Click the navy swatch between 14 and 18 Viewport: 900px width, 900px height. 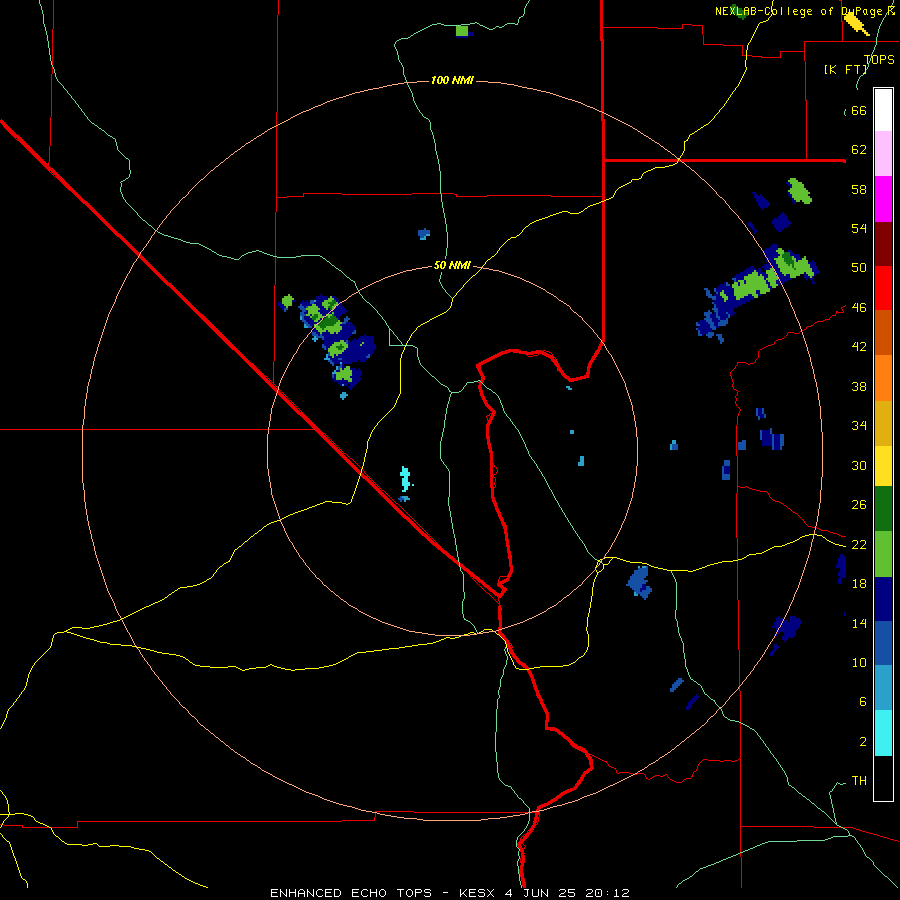click(883, 599)
